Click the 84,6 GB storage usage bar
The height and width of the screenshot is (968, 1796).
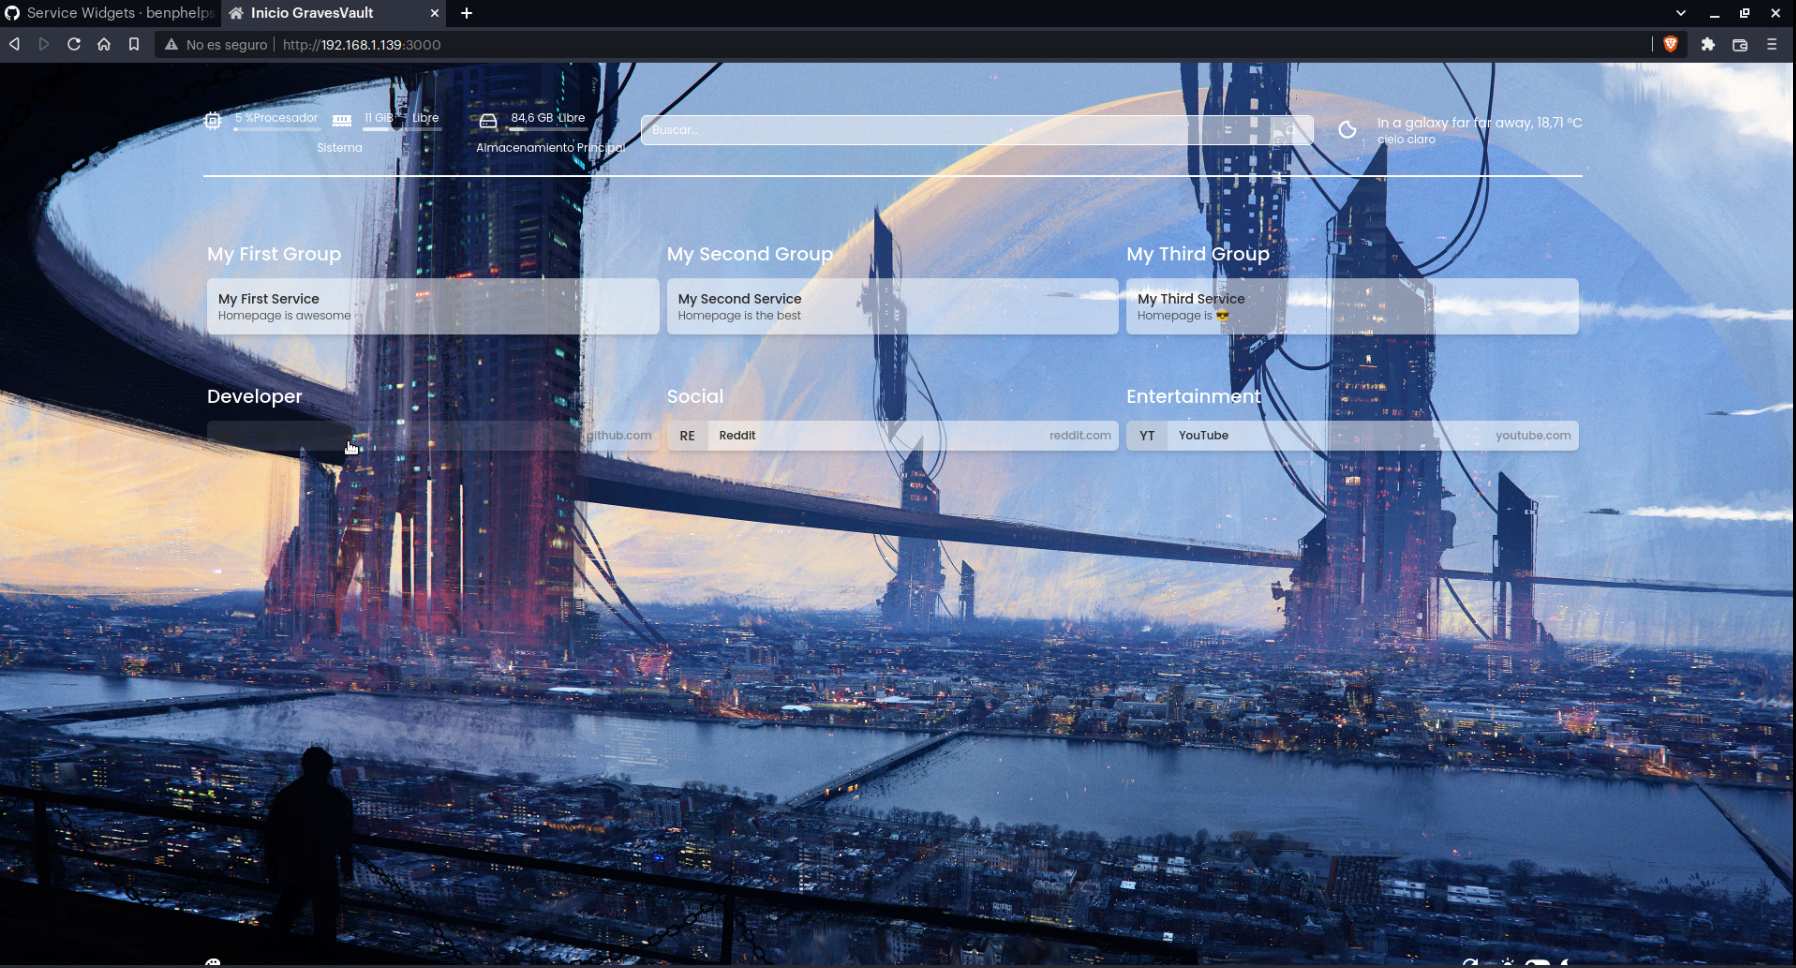pos(548,129)
